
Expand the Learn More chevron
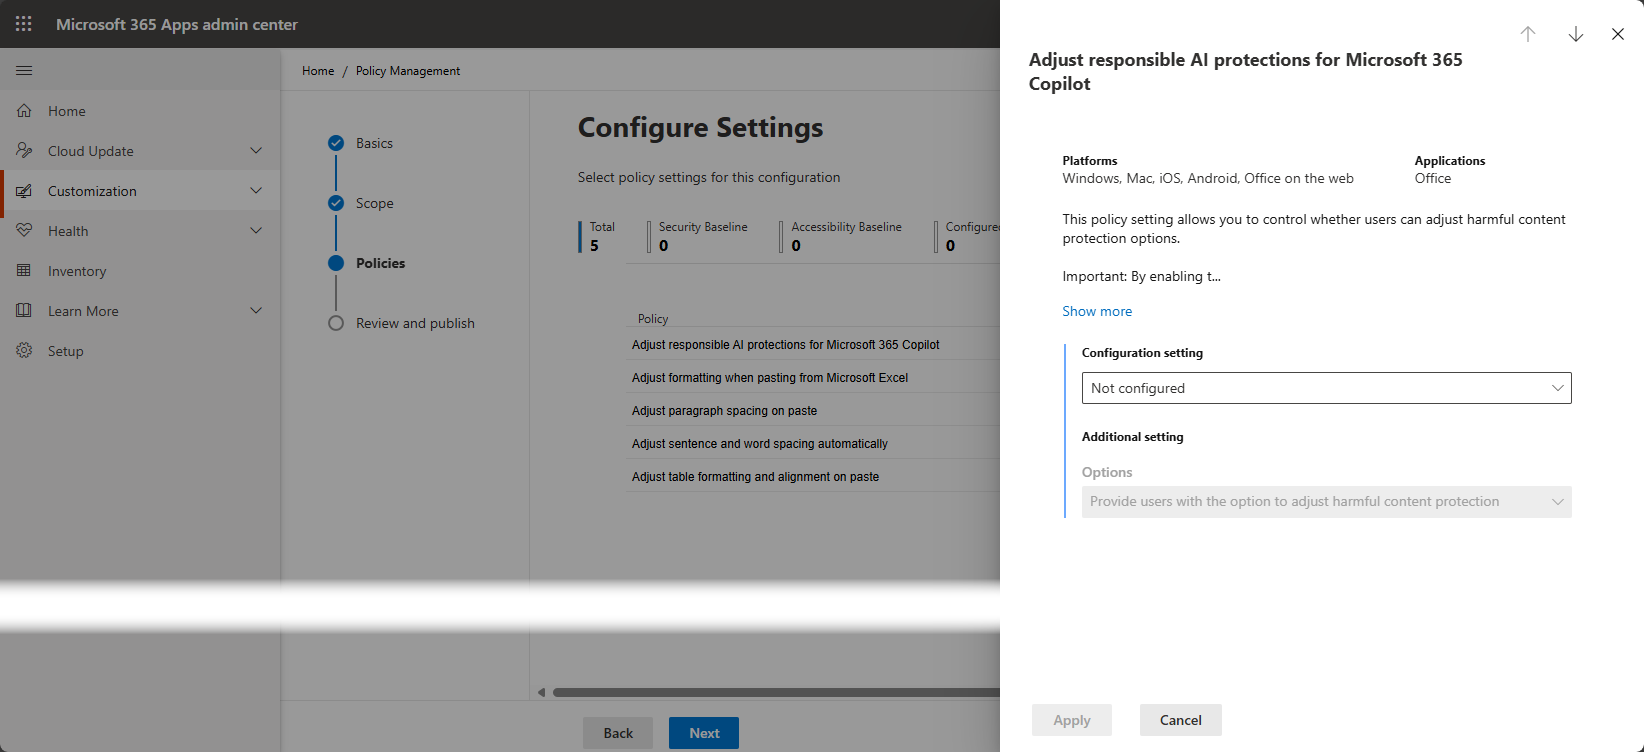tap(256, 311)
